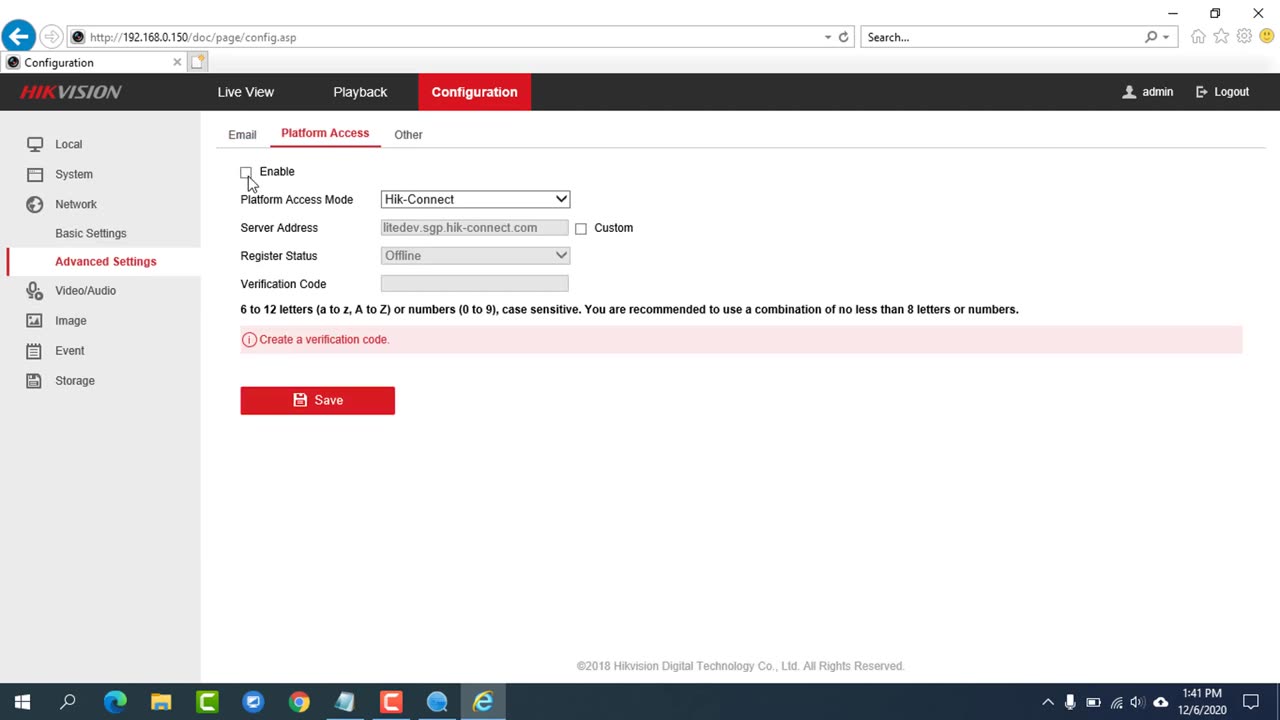Click the Hikvision logo
This screenshot has width=1280, height=720.
click(x=71, y=92)
